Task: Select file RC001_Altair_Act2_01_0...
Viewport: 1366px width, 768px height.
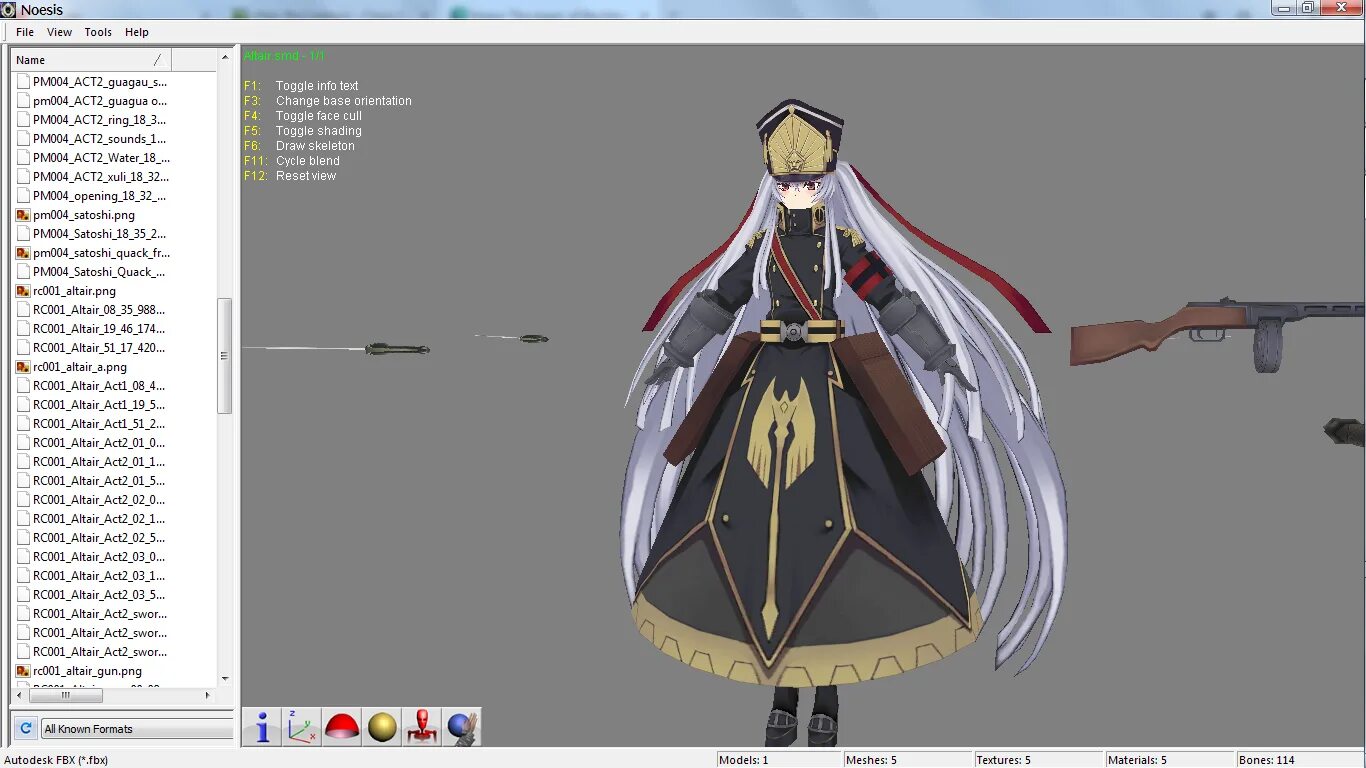Action: pyautogui.click(x=99, y=443)
